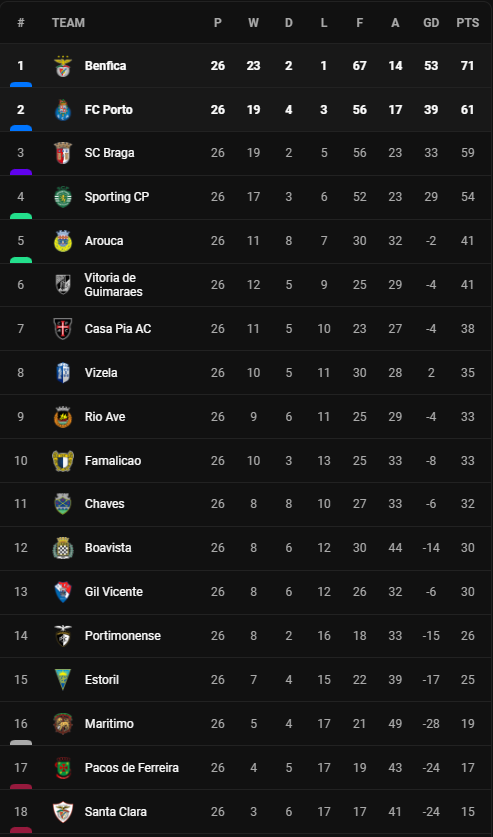Screen dimensions: 493x837
Task: Click the SC Braga team badge
Action: coord(63,153)
